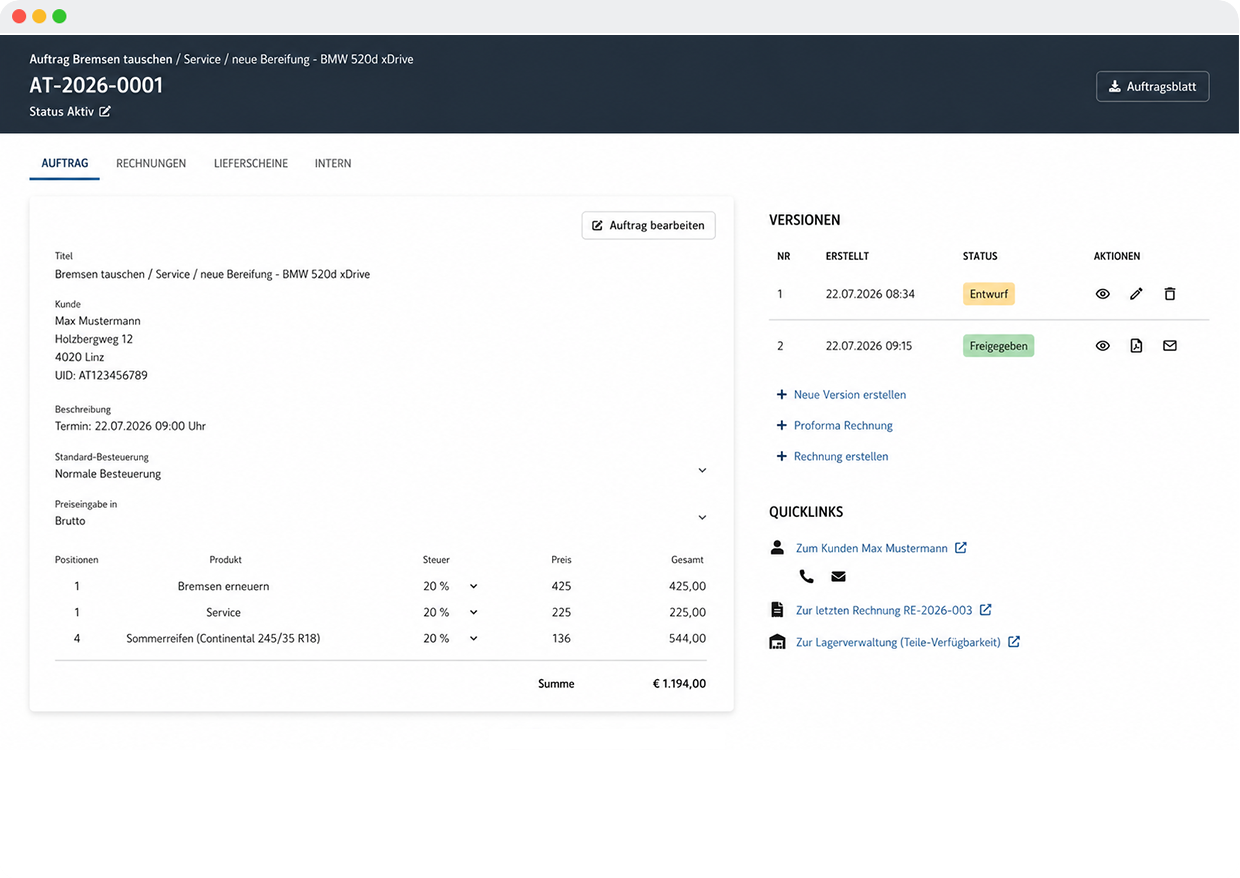Click external link icon after Teile-Verfügbarkeit
The width and height of the screenshot is (1240, 878).
[1014, 642]
